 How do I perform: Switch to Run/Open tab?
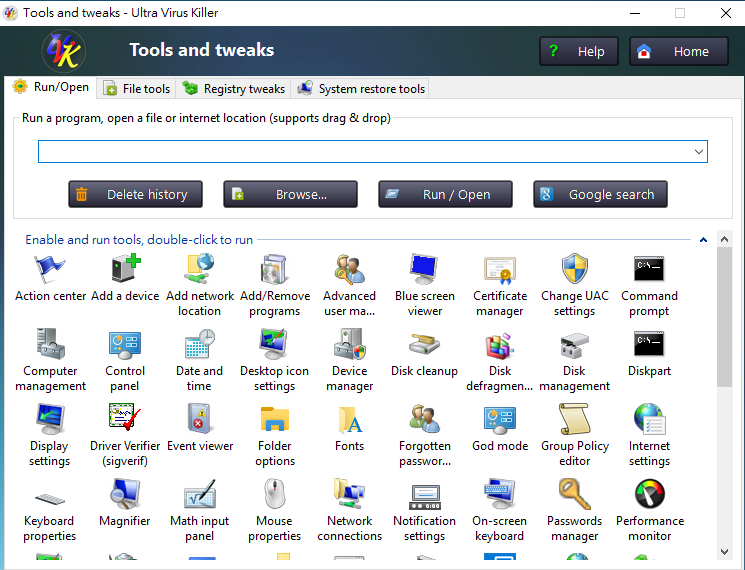(x=51, y=87)
